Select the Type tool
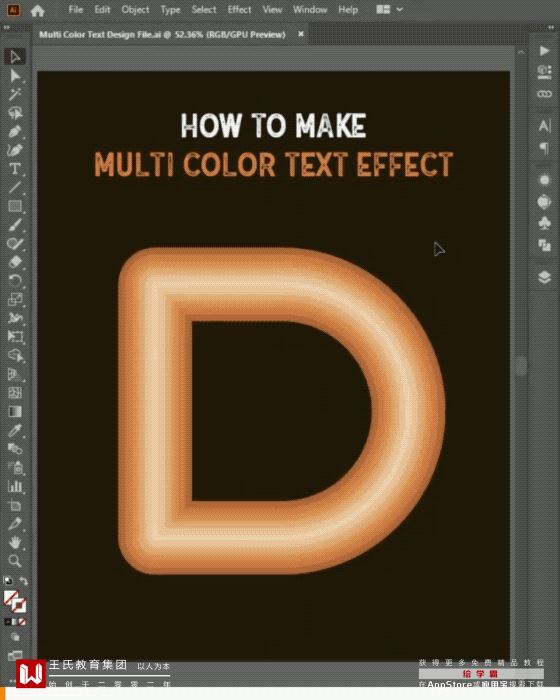 pos(15,169)
